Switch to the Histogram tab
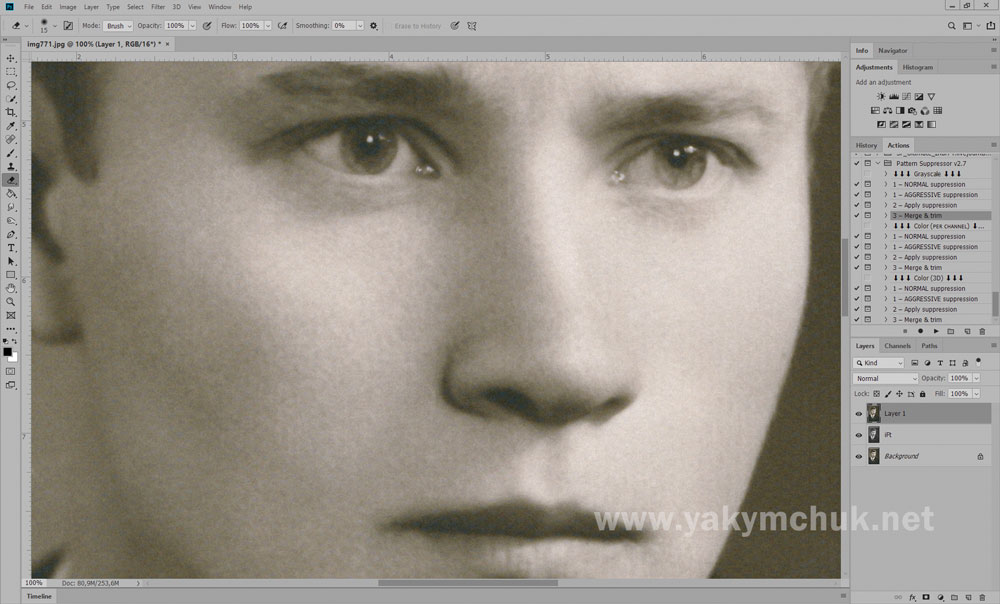Image resolution: width=1000 pixels, height=604 pixels. coord(918,67)
